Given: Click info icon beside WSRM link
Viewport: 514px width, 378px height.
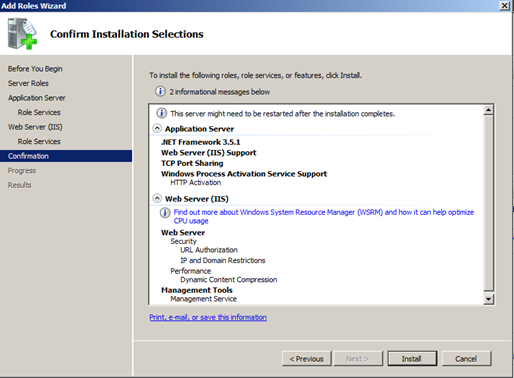Looking at the screenshot, I should [165, 212].
